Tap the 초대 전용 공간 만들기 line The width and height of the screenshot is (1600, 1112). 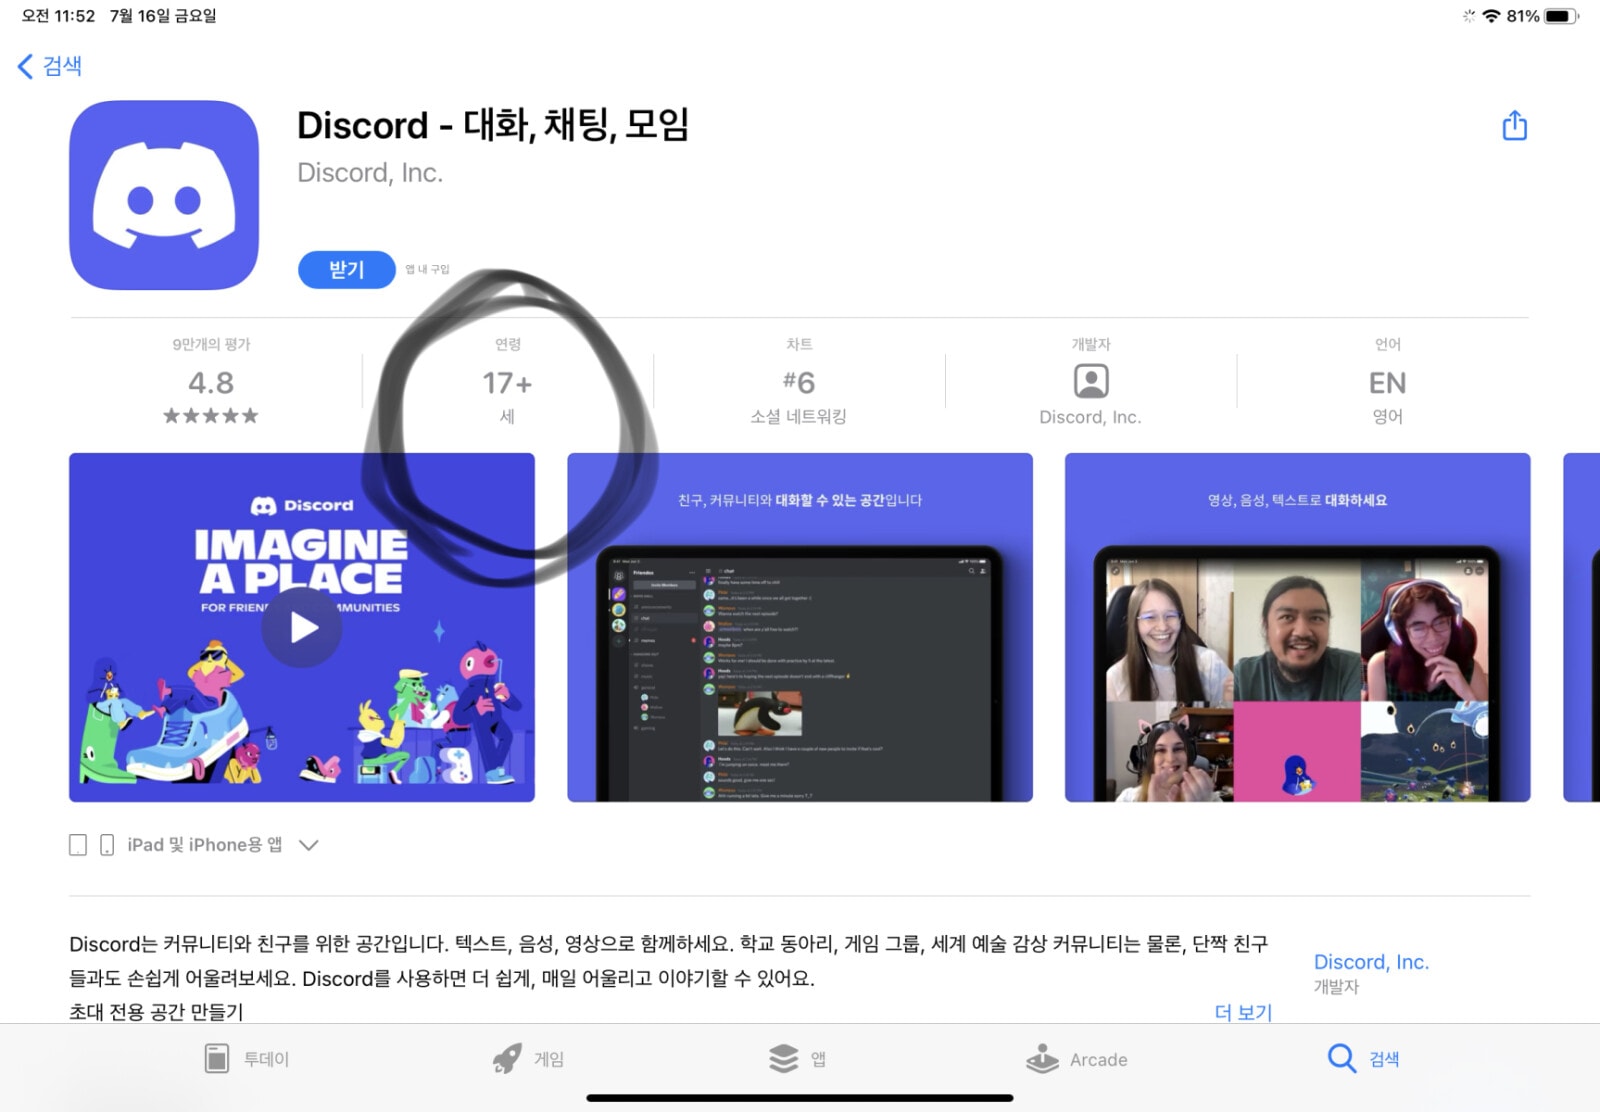click(x=156, y=1012)
